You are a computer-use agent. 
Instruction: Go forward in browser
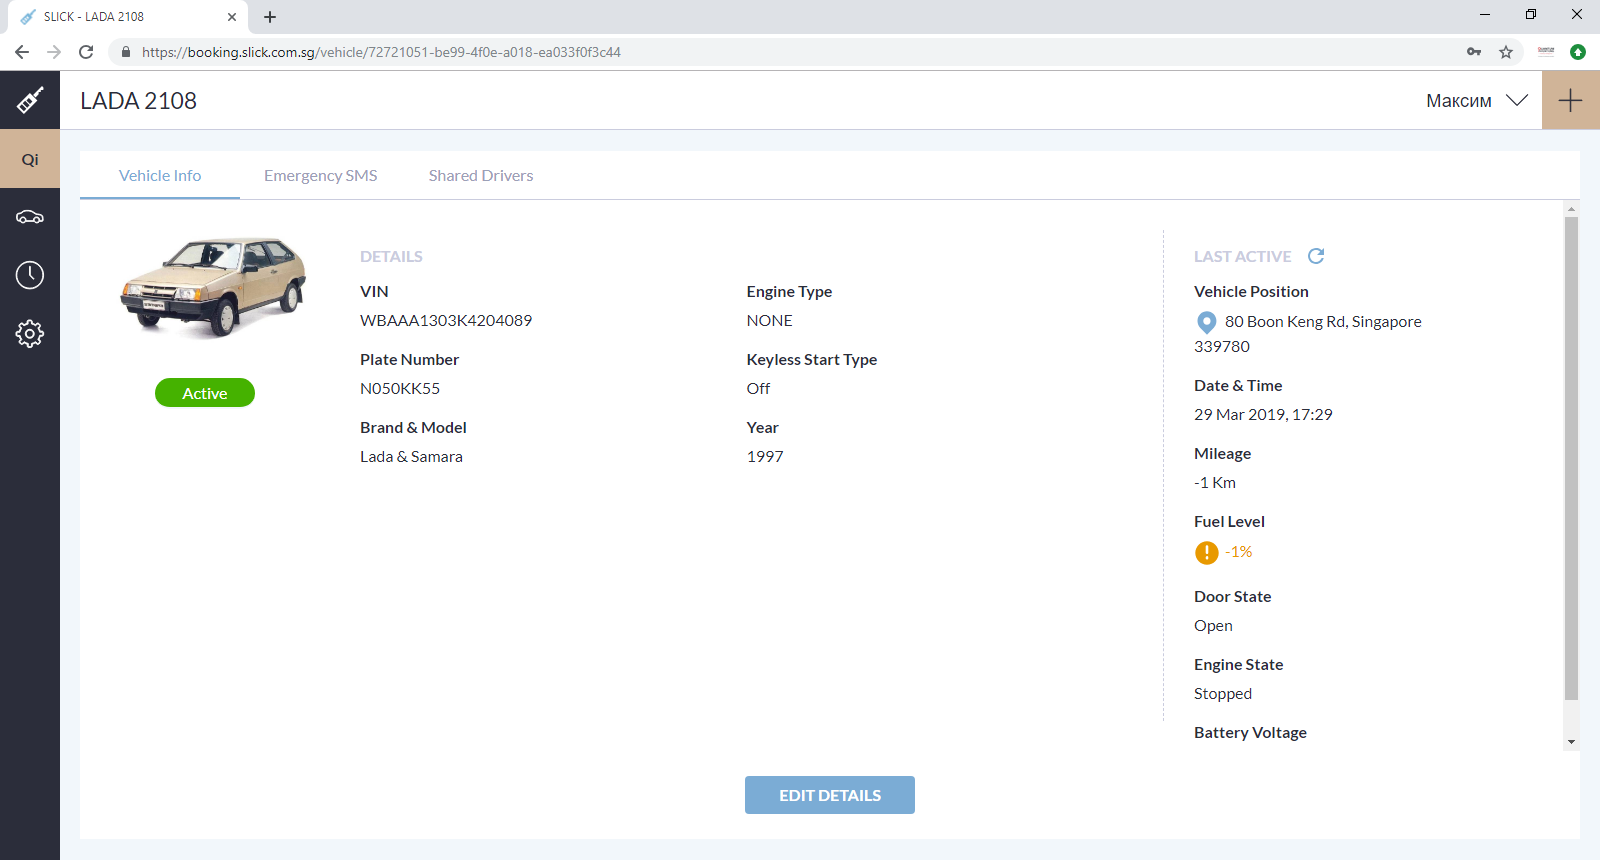click(54, 52)
